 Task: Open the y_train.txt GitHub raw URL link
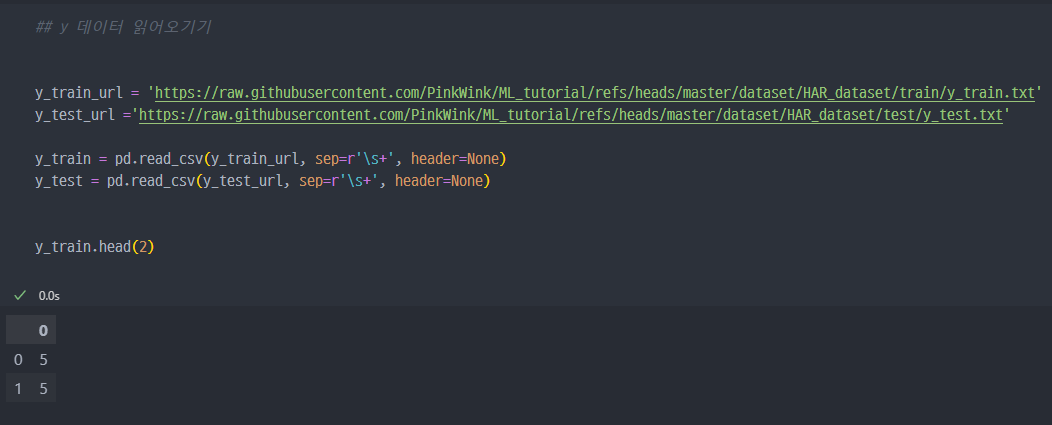tap(595, 93)
